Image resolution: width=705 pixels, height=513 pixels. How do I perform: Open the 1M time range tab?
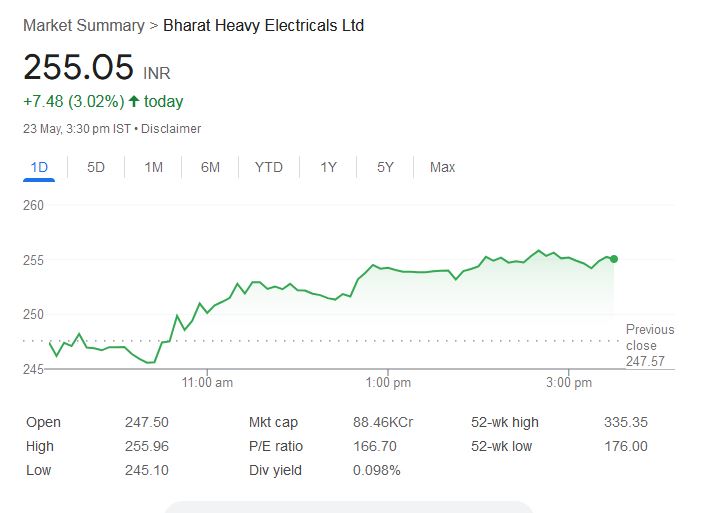[153, 167]
